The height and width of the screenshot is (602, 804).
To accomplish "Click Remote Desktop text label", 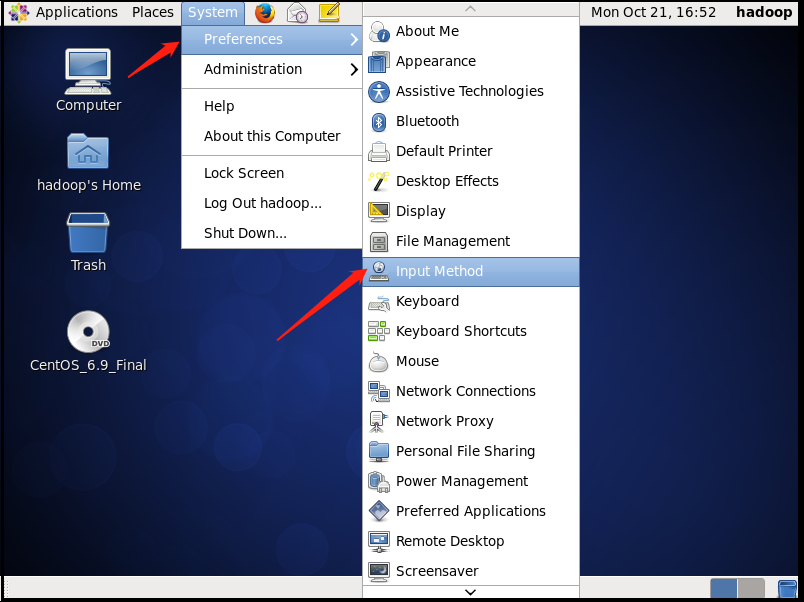I will (x=450, y=541).
